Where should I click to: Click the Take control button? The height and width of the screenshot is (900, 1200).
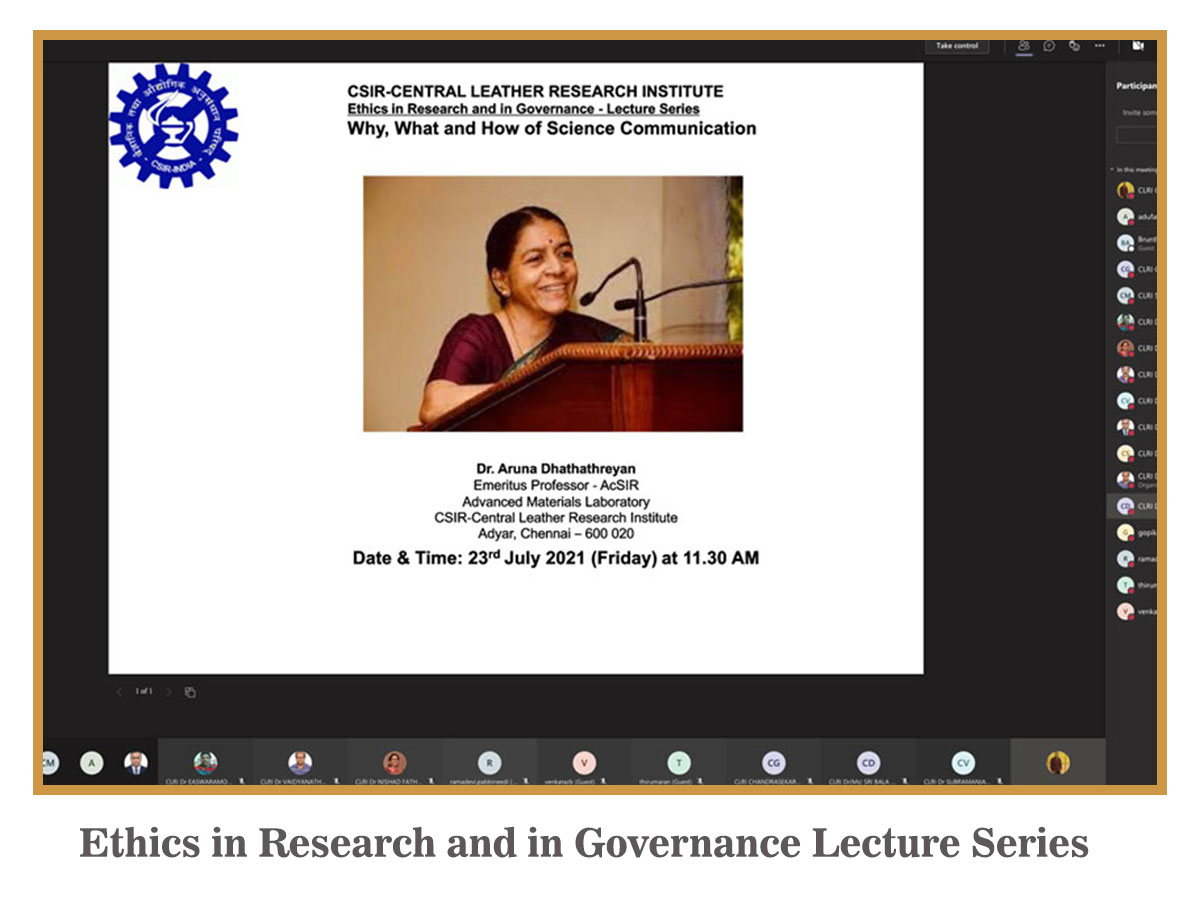click(x=957, y=46)
